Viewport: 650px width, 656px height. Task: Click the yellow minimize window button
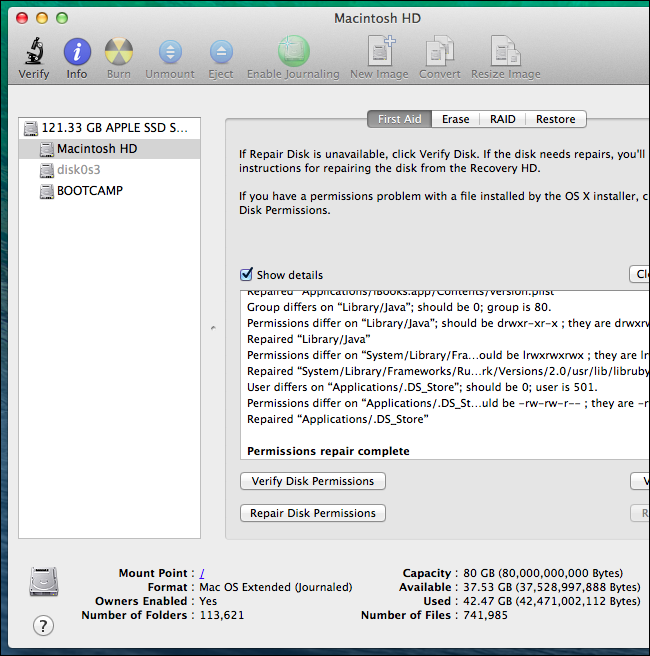point(42,18)
